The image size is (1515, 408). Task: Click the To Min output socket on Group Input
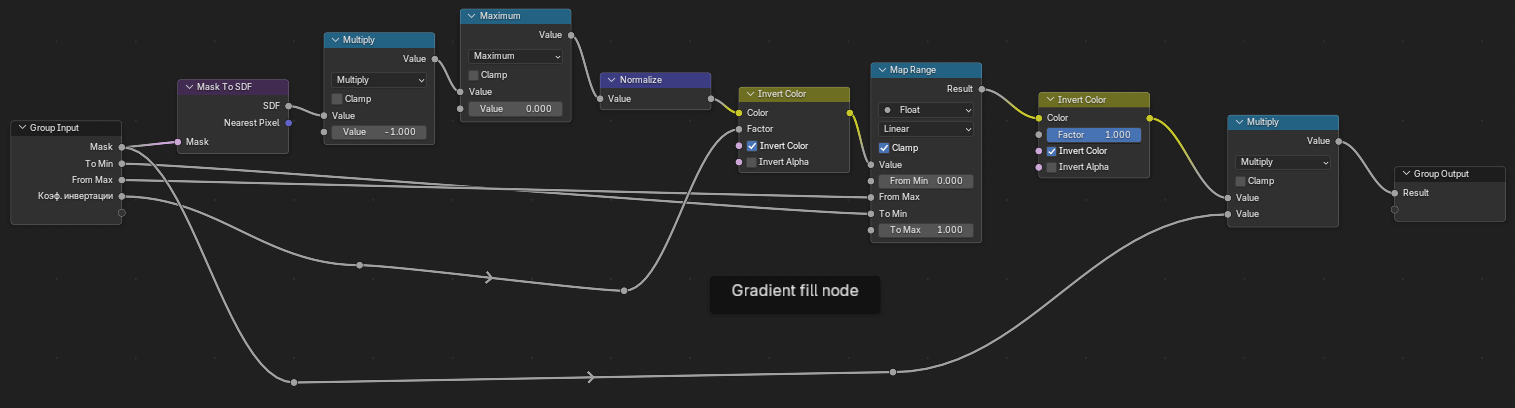122,163
